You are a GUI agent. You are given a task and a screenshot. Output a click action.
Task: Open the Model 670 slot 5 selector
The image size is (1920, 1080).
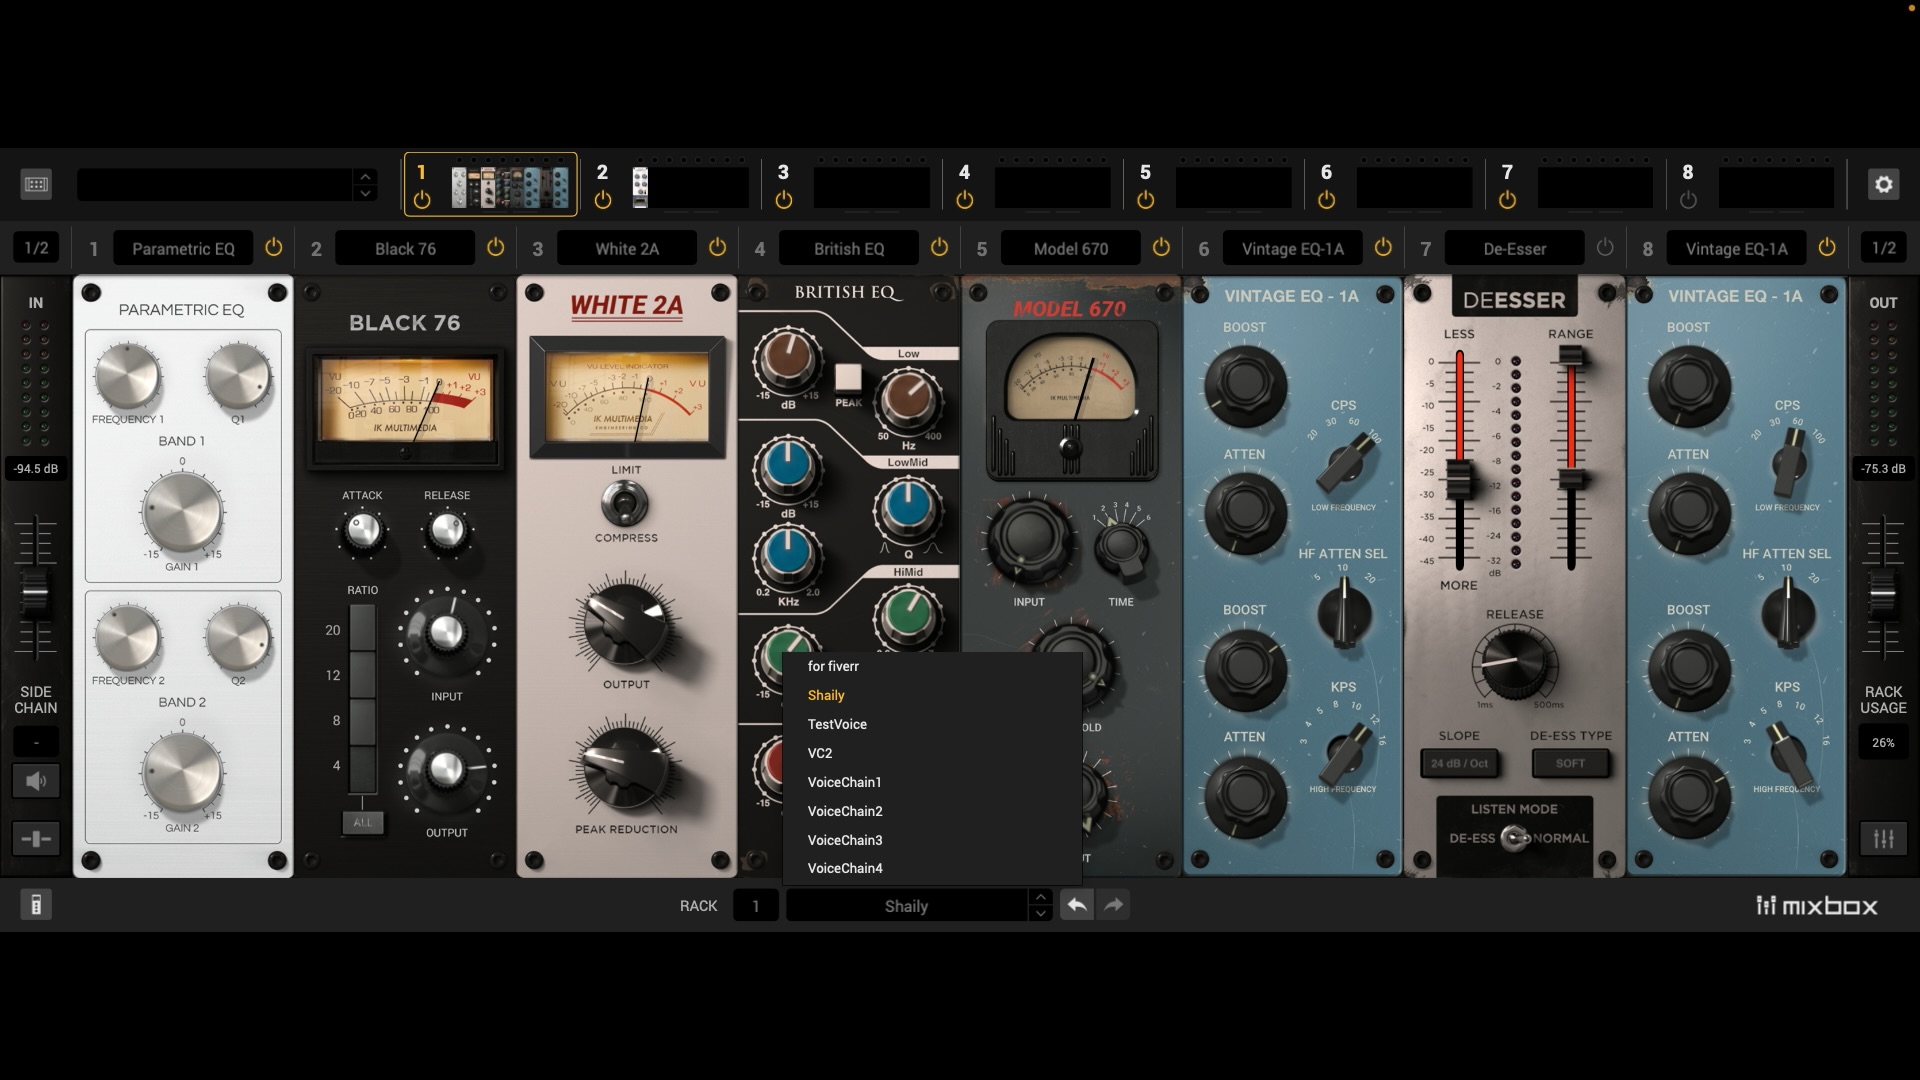[1071, 248]
